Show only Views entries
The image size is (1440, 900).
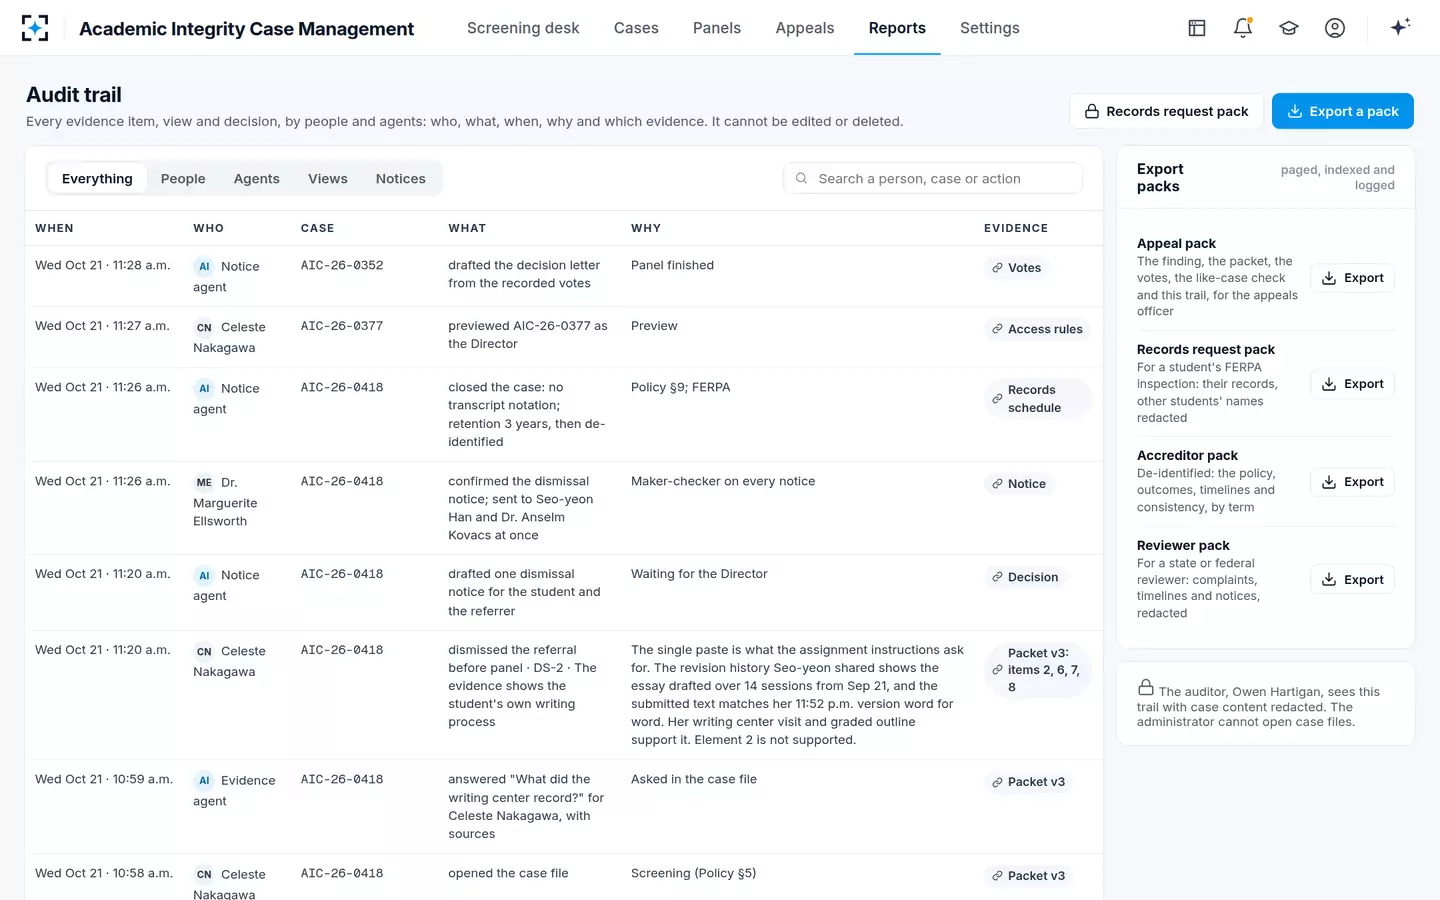pos(328,179)
